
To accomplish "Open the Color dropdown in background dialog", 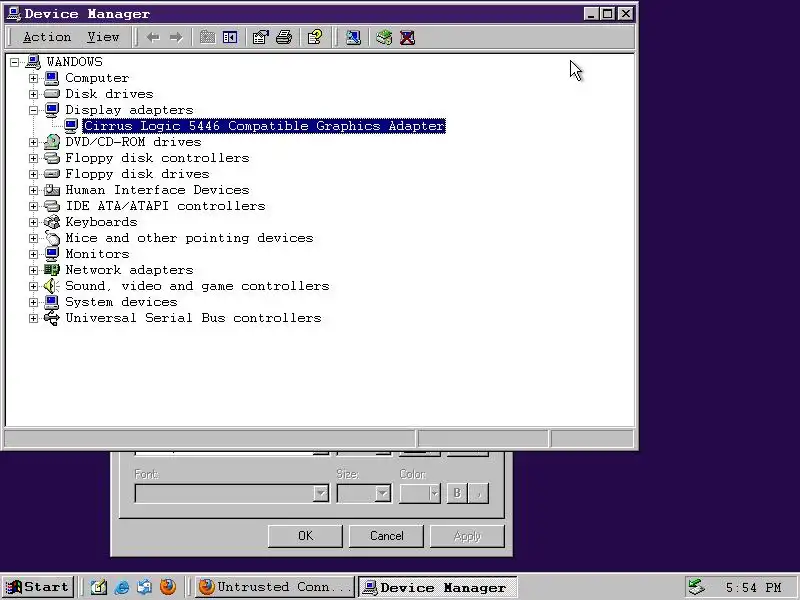I will (434, 493).
